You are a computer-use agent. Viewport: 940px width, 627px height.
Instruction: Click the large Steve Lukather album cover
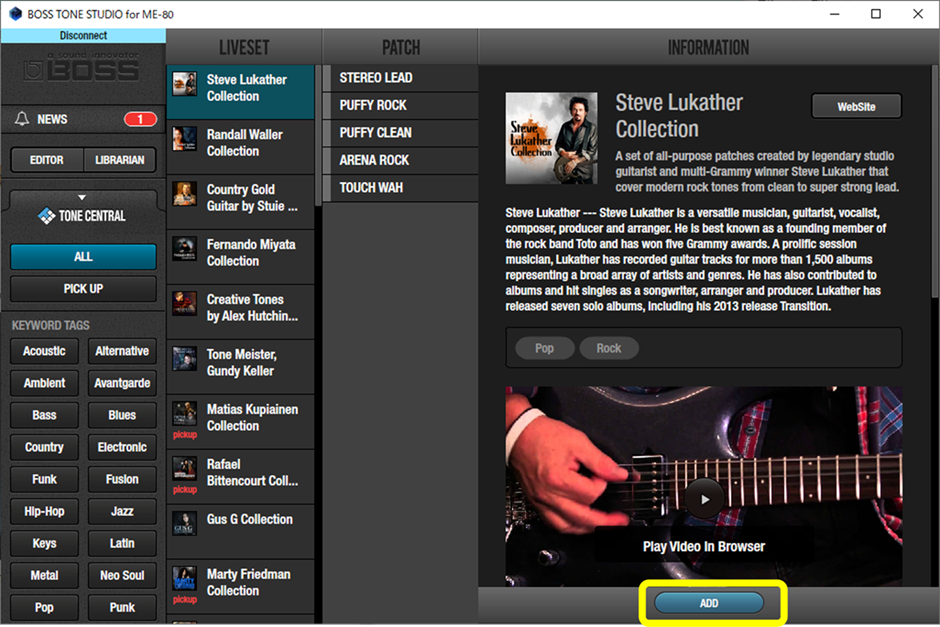click(x=552, y=138)
